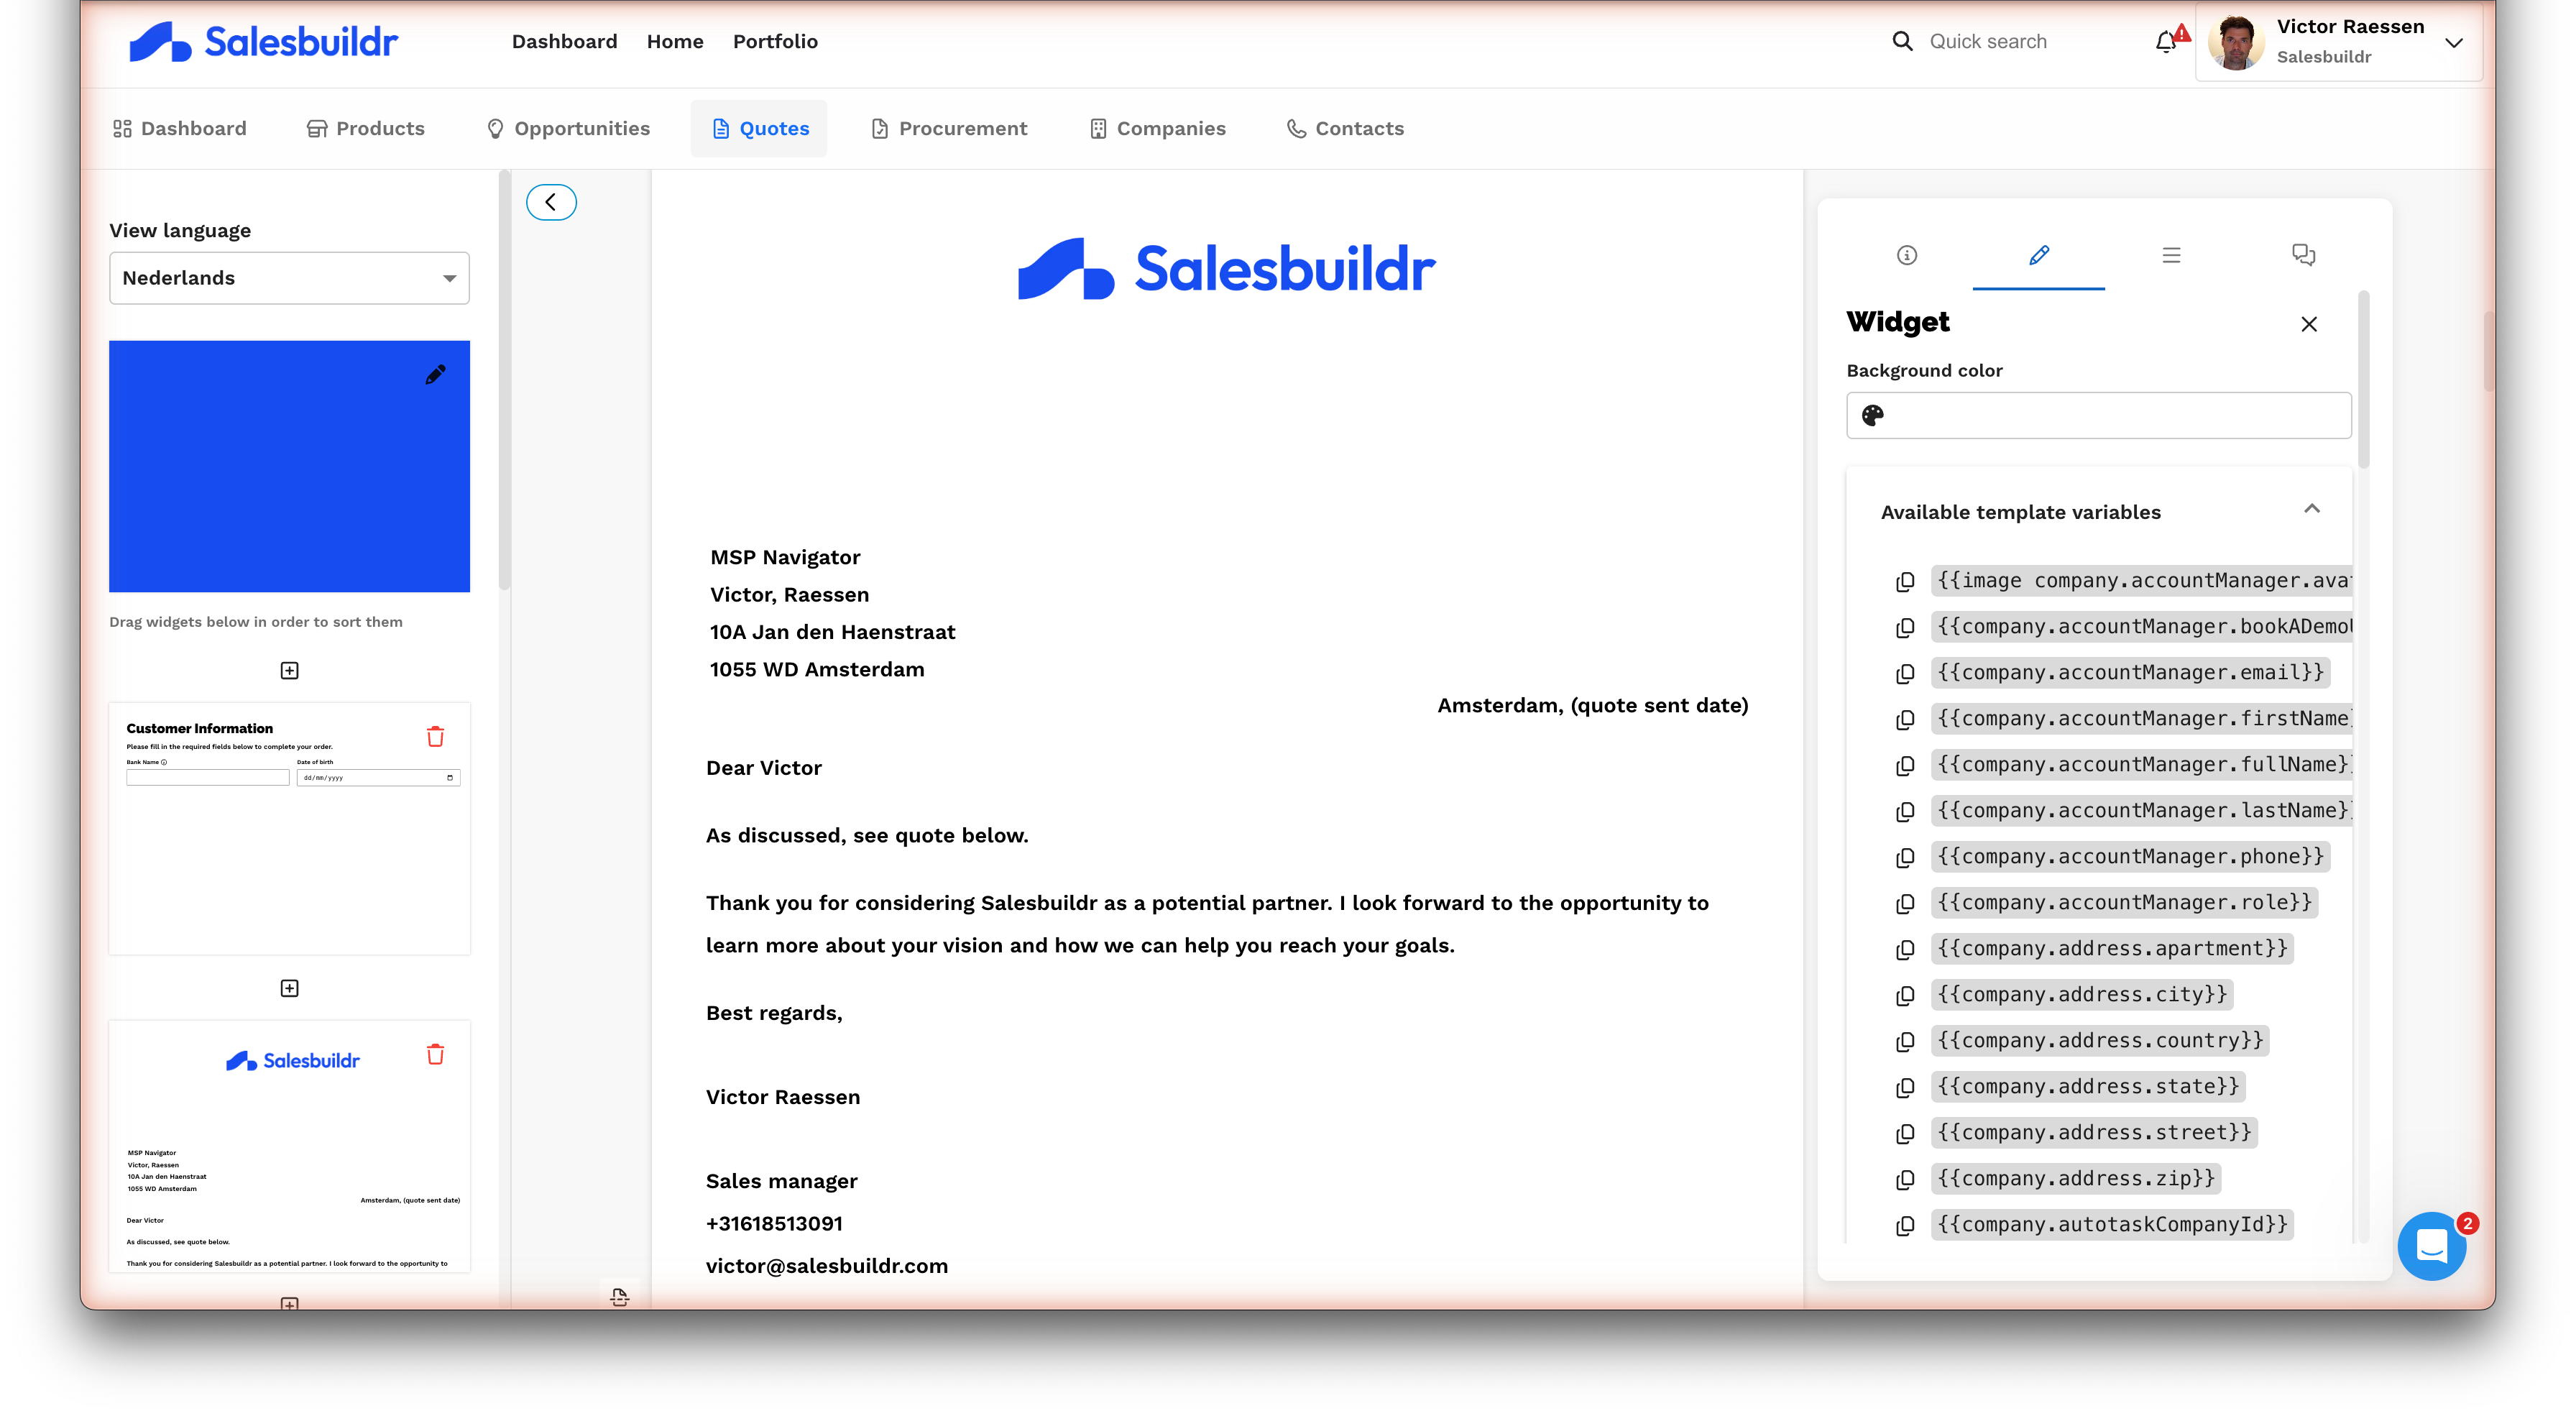The image size is (2576, 1416).
Task: Open Portfolio in top menu
Action: [x=775, y=41]
